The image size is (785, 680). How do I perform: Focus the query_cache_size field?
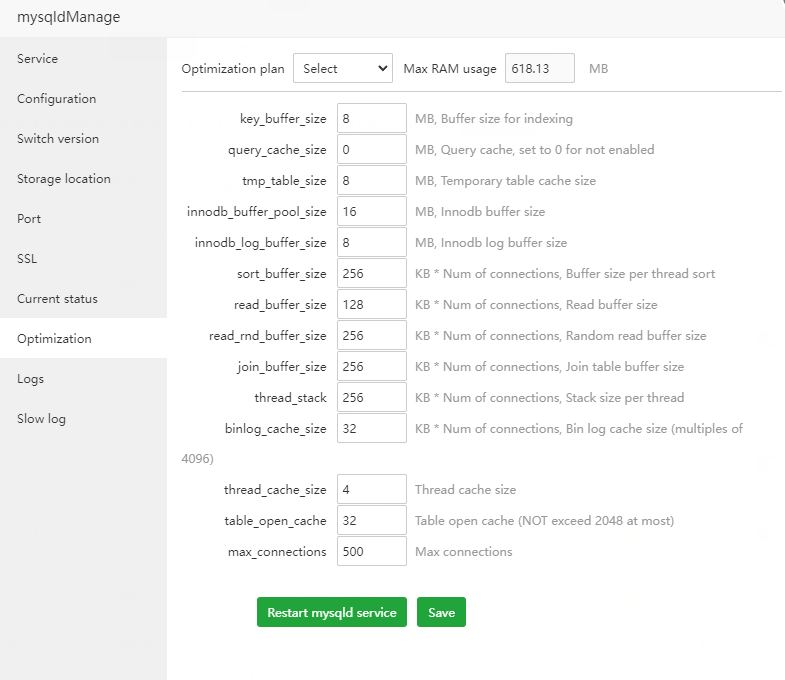tap(371, 150)
